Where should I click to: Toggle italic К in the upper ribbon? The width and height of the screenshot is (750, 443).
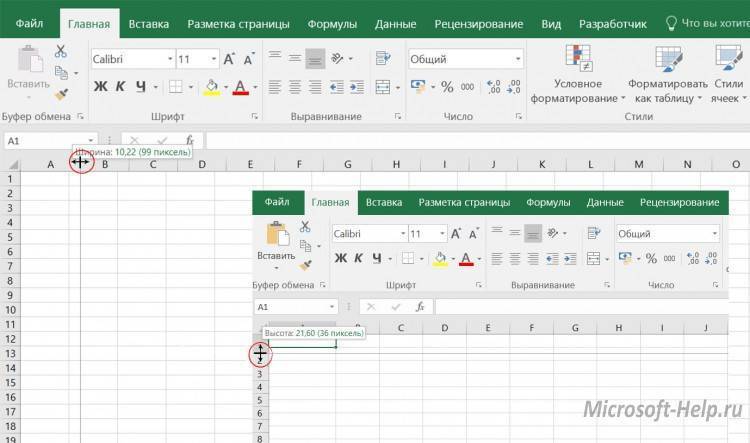tap(121, 87)
